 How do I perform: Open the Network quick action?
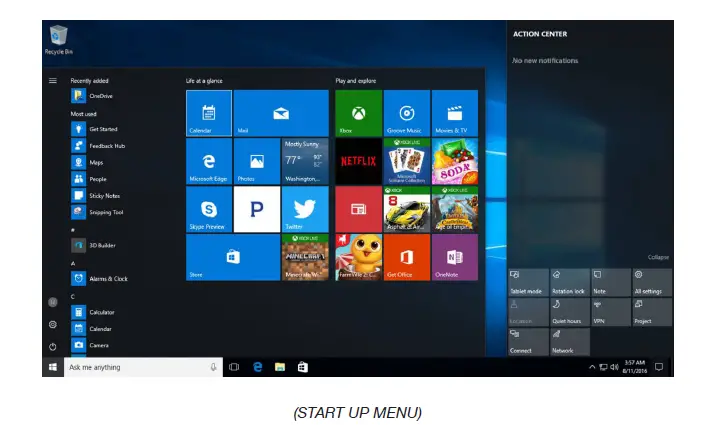point(569,341)
